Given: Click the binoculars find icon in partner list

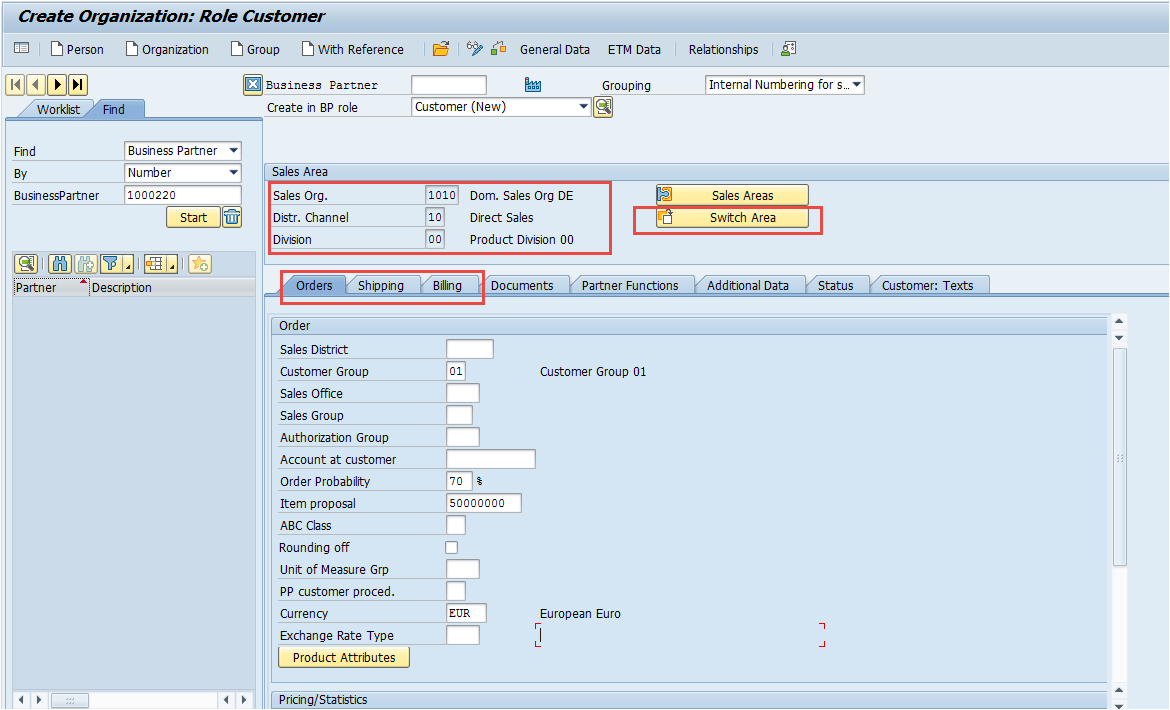Looking at the screenshot, I should click(x=60, y=264).
